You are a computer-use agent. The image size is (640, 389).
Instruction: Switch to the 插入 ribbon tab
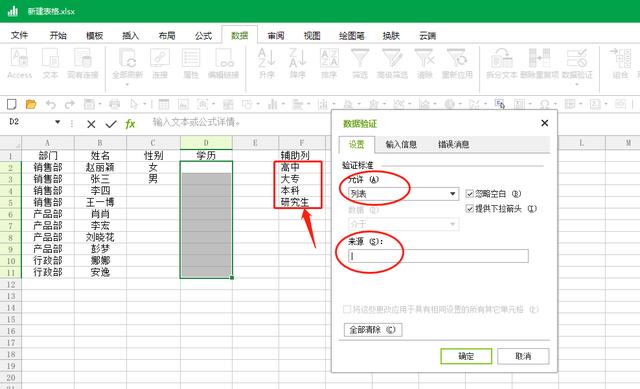point(131,36)
